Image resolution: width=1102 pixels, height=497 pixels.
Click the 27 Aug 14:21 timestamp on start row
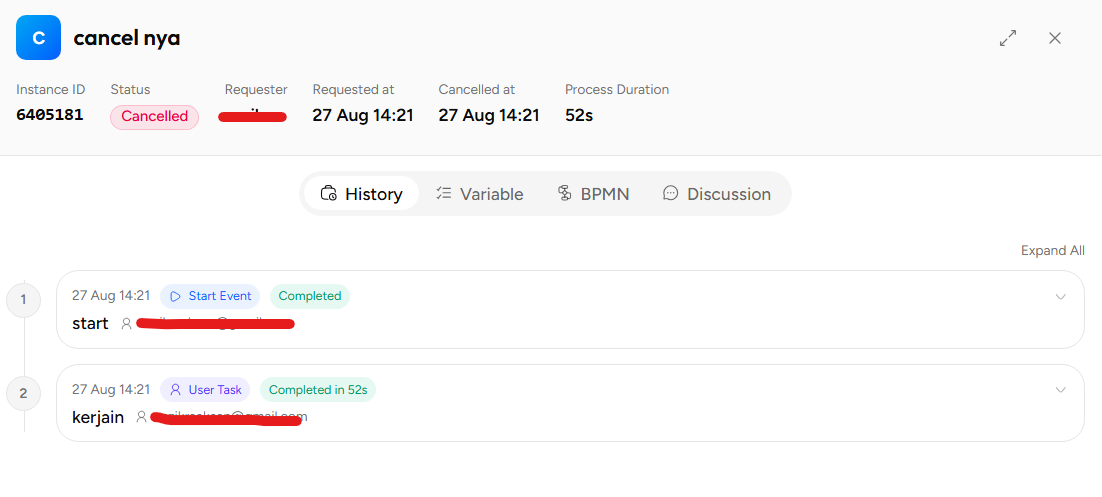(x=111, y=296)
